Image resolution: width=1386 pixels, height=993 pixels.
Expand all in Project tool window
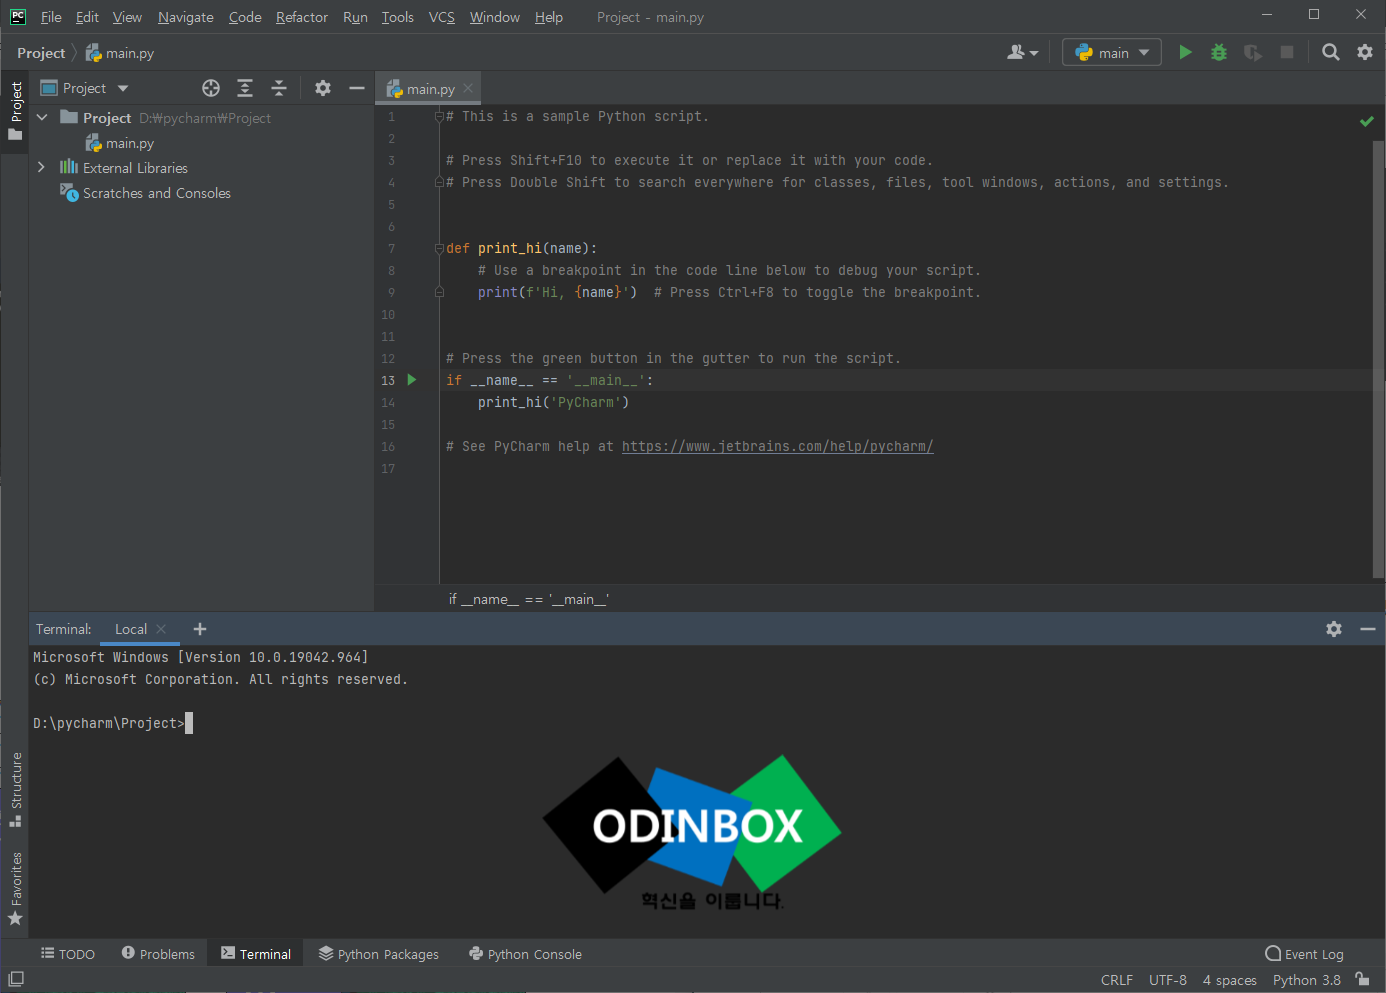point(245,88)
